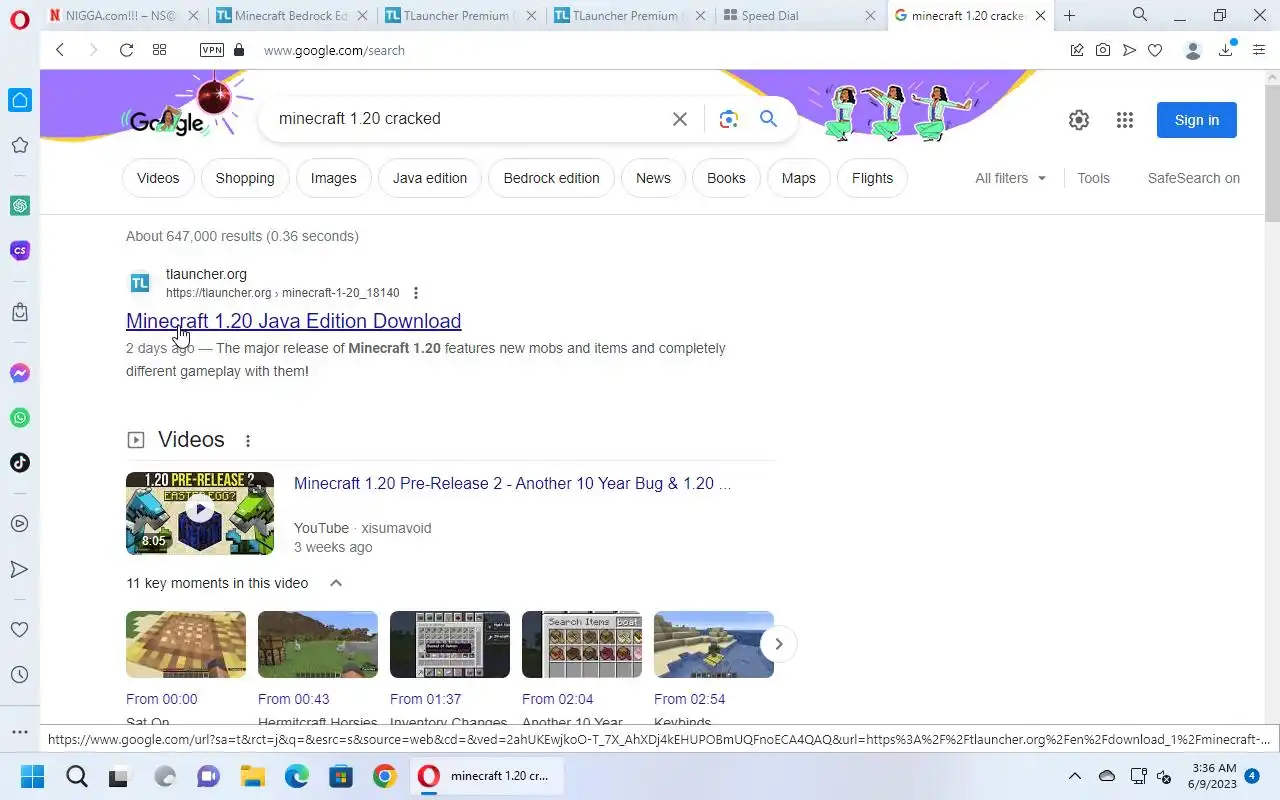
Task: Switch to first TLauncher Premium tab
Action: (461, 15)
